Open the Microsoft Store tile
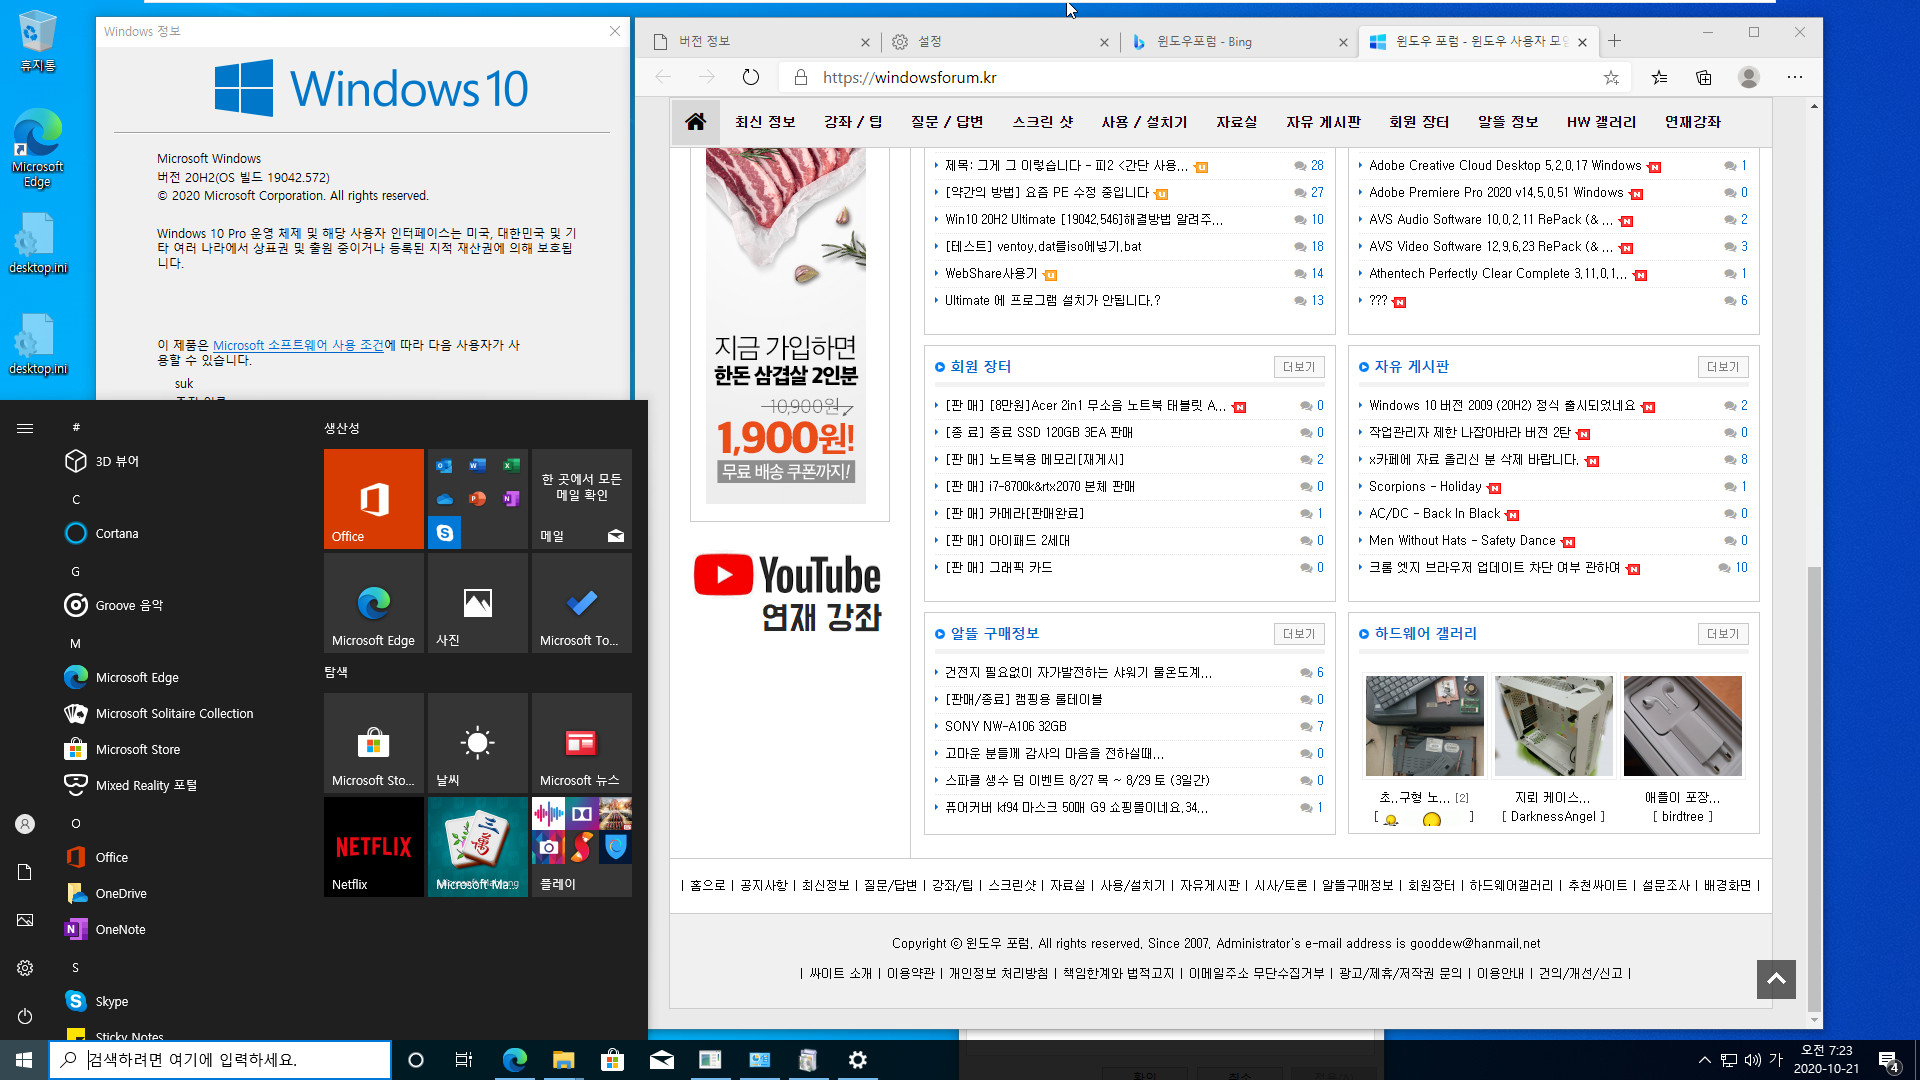This screenshot has width=1920, height=1080. 374,742
